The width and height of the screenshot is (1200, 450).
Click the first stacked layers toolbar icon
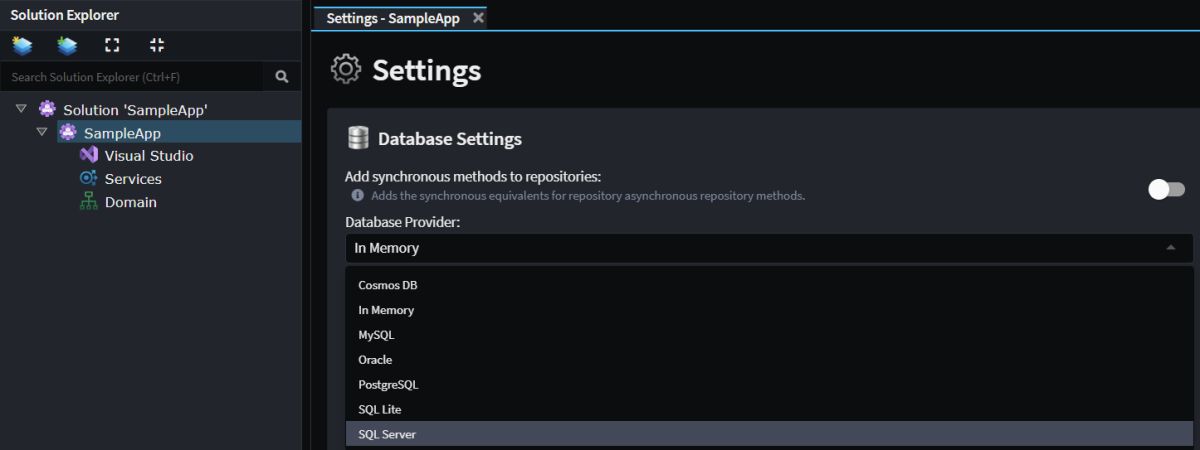coord(22,45)
